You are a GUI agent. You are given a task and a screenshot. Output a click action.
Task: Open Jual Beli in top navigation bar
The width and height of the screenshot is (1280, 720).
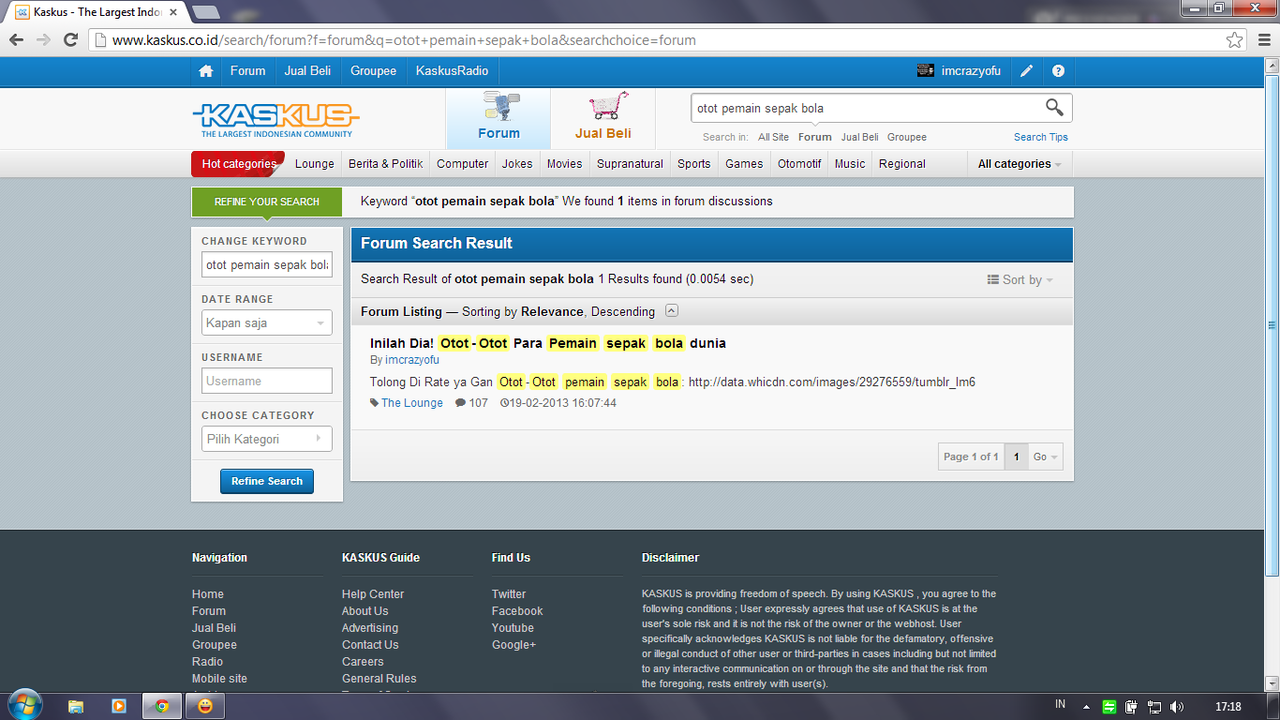pos(307,71)
